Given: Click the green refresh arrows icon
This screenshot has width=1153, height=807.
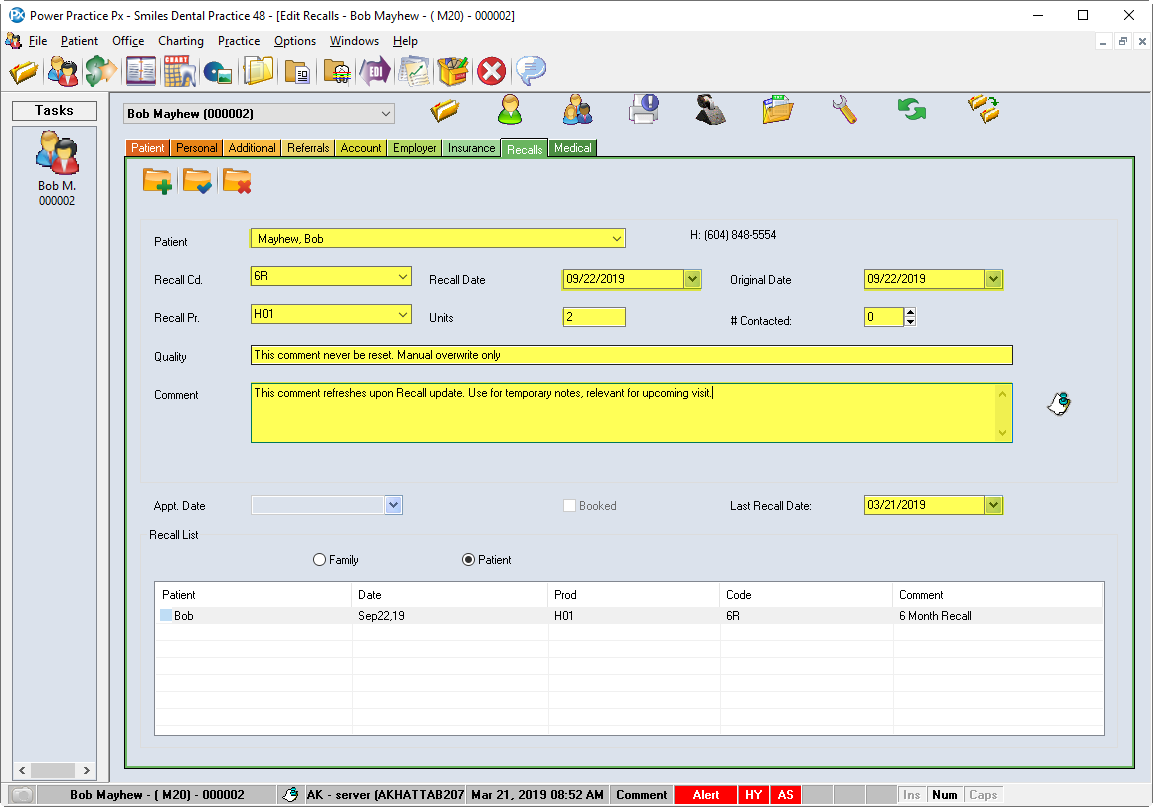Looking at the screenshot, I should tap(911, 109).
